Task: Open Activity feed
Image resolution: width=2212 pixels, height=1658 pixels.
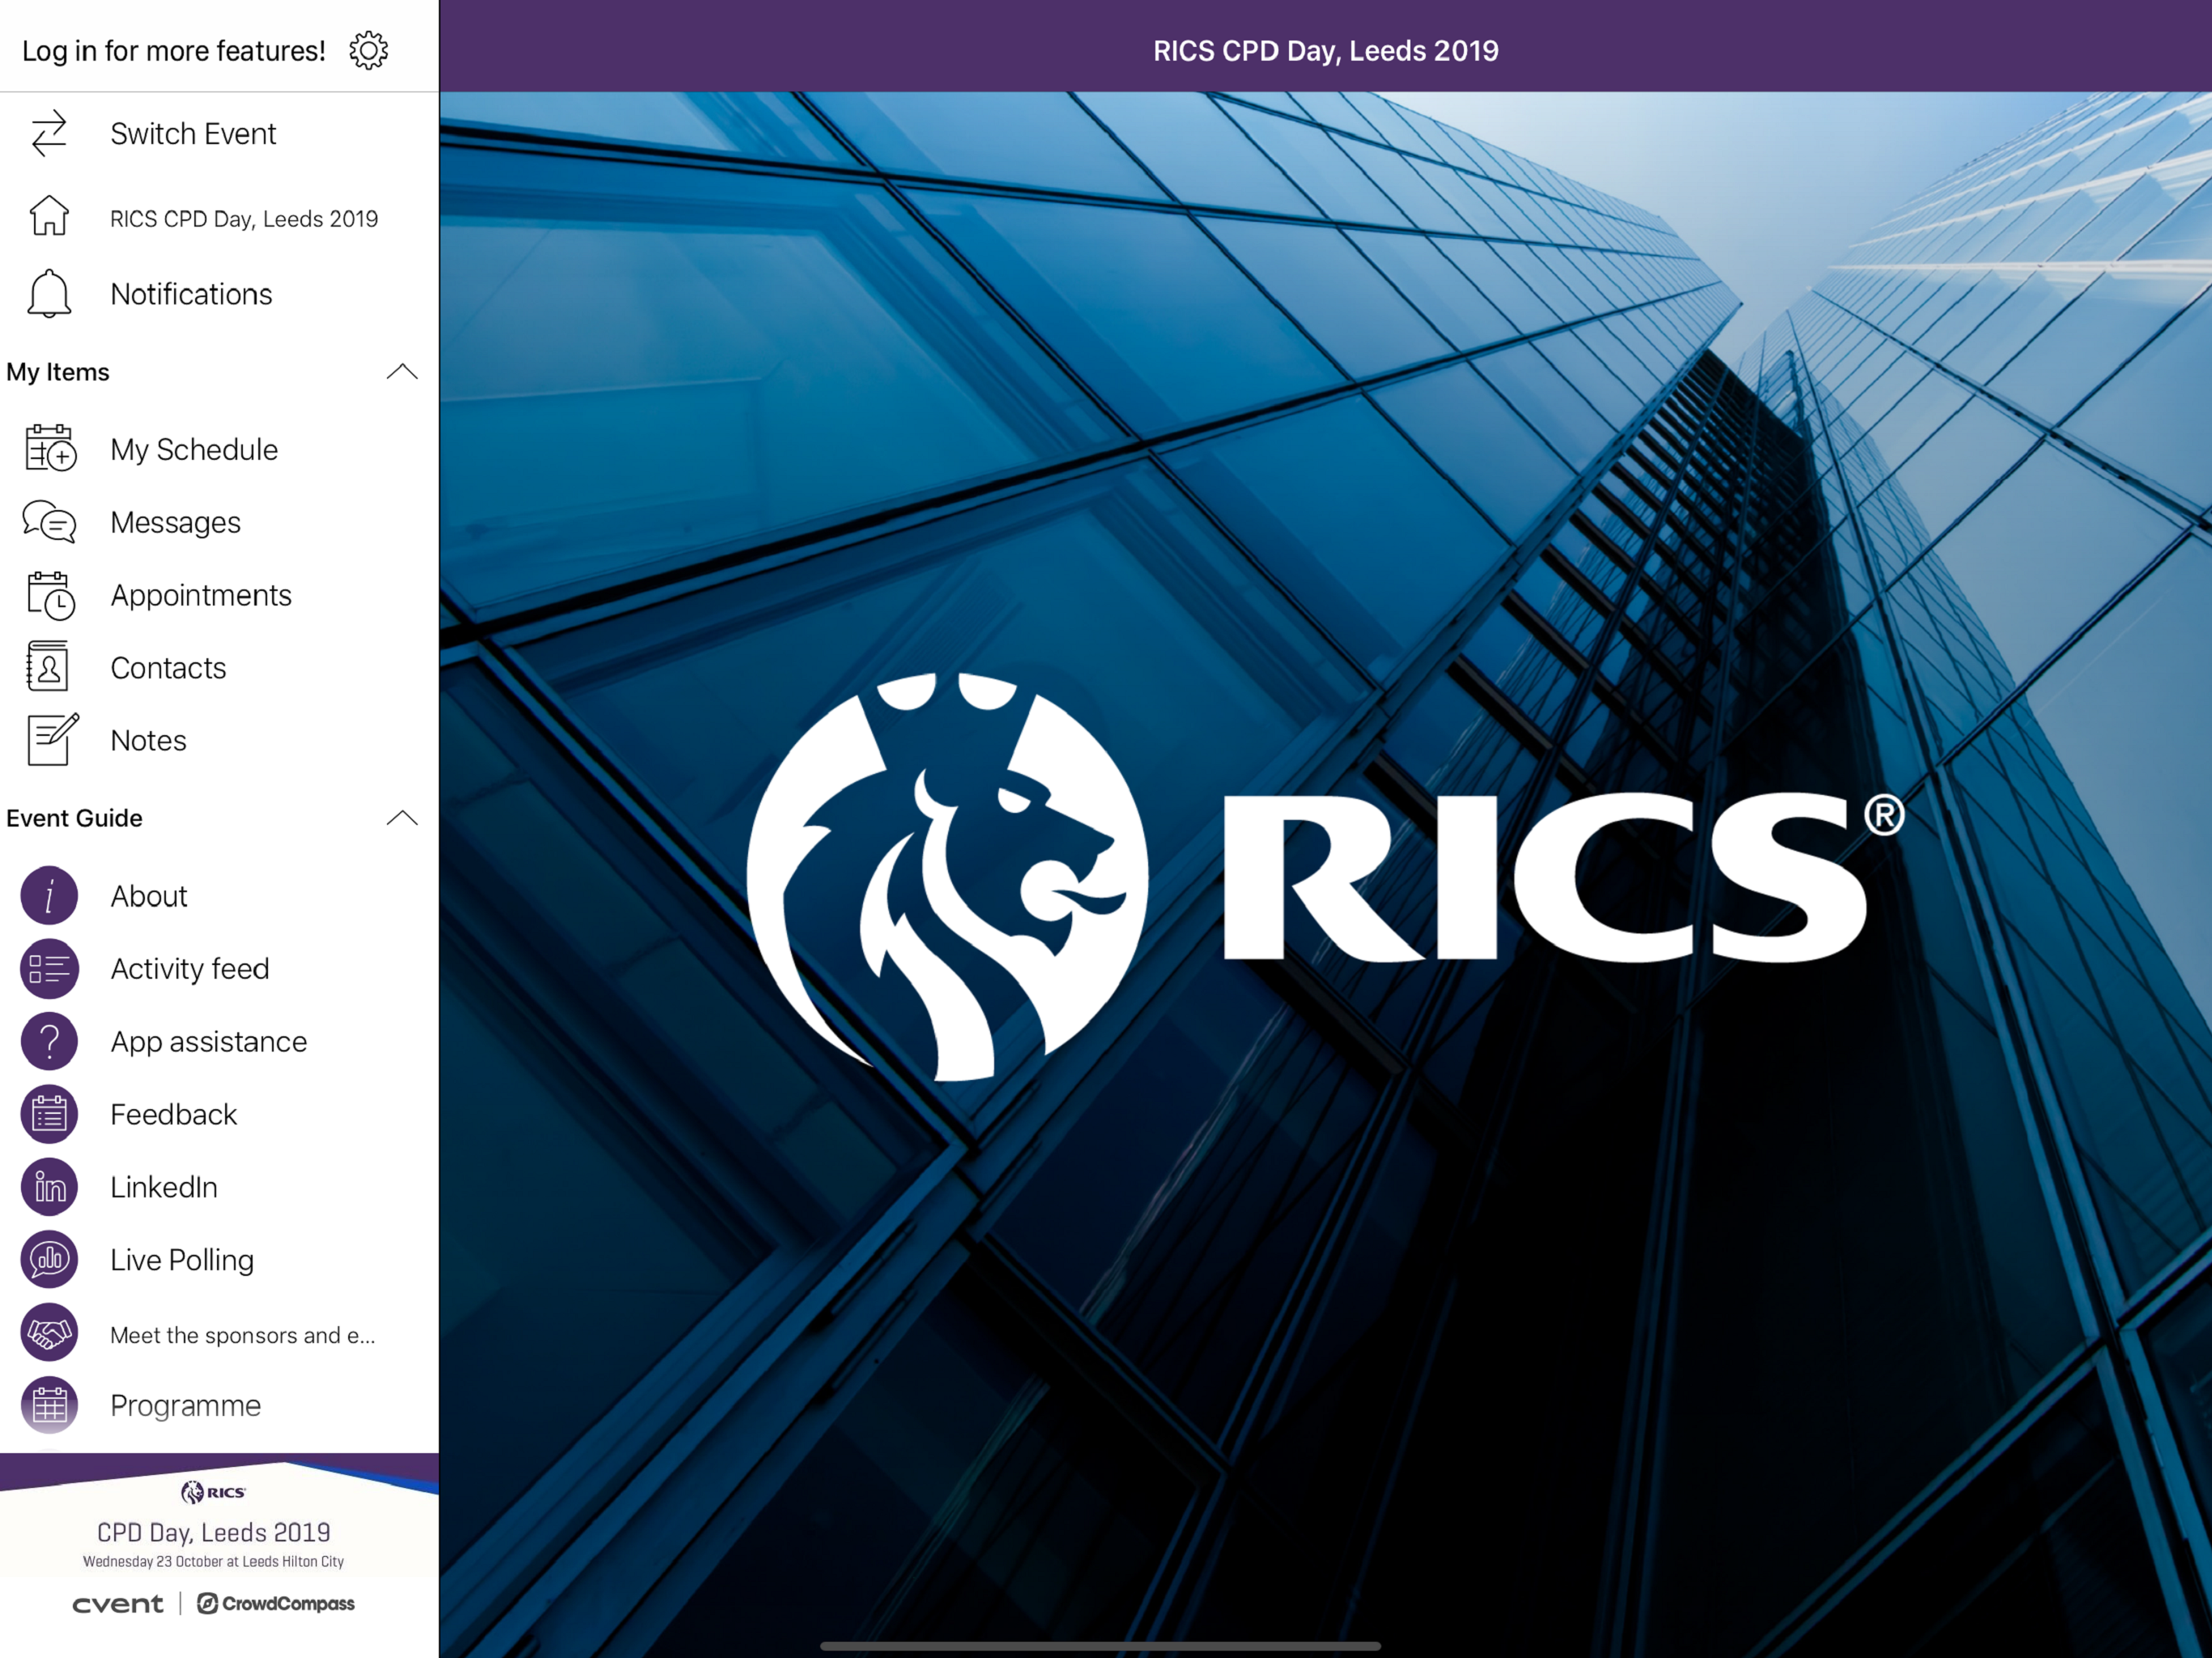Action: coord(219,968)
